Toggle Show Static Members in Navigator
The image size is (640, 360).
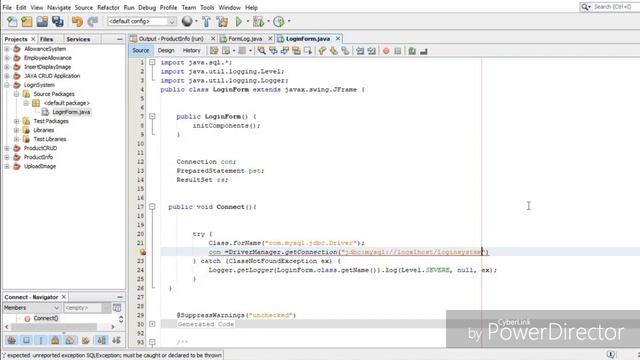click(x=40, y=340)
